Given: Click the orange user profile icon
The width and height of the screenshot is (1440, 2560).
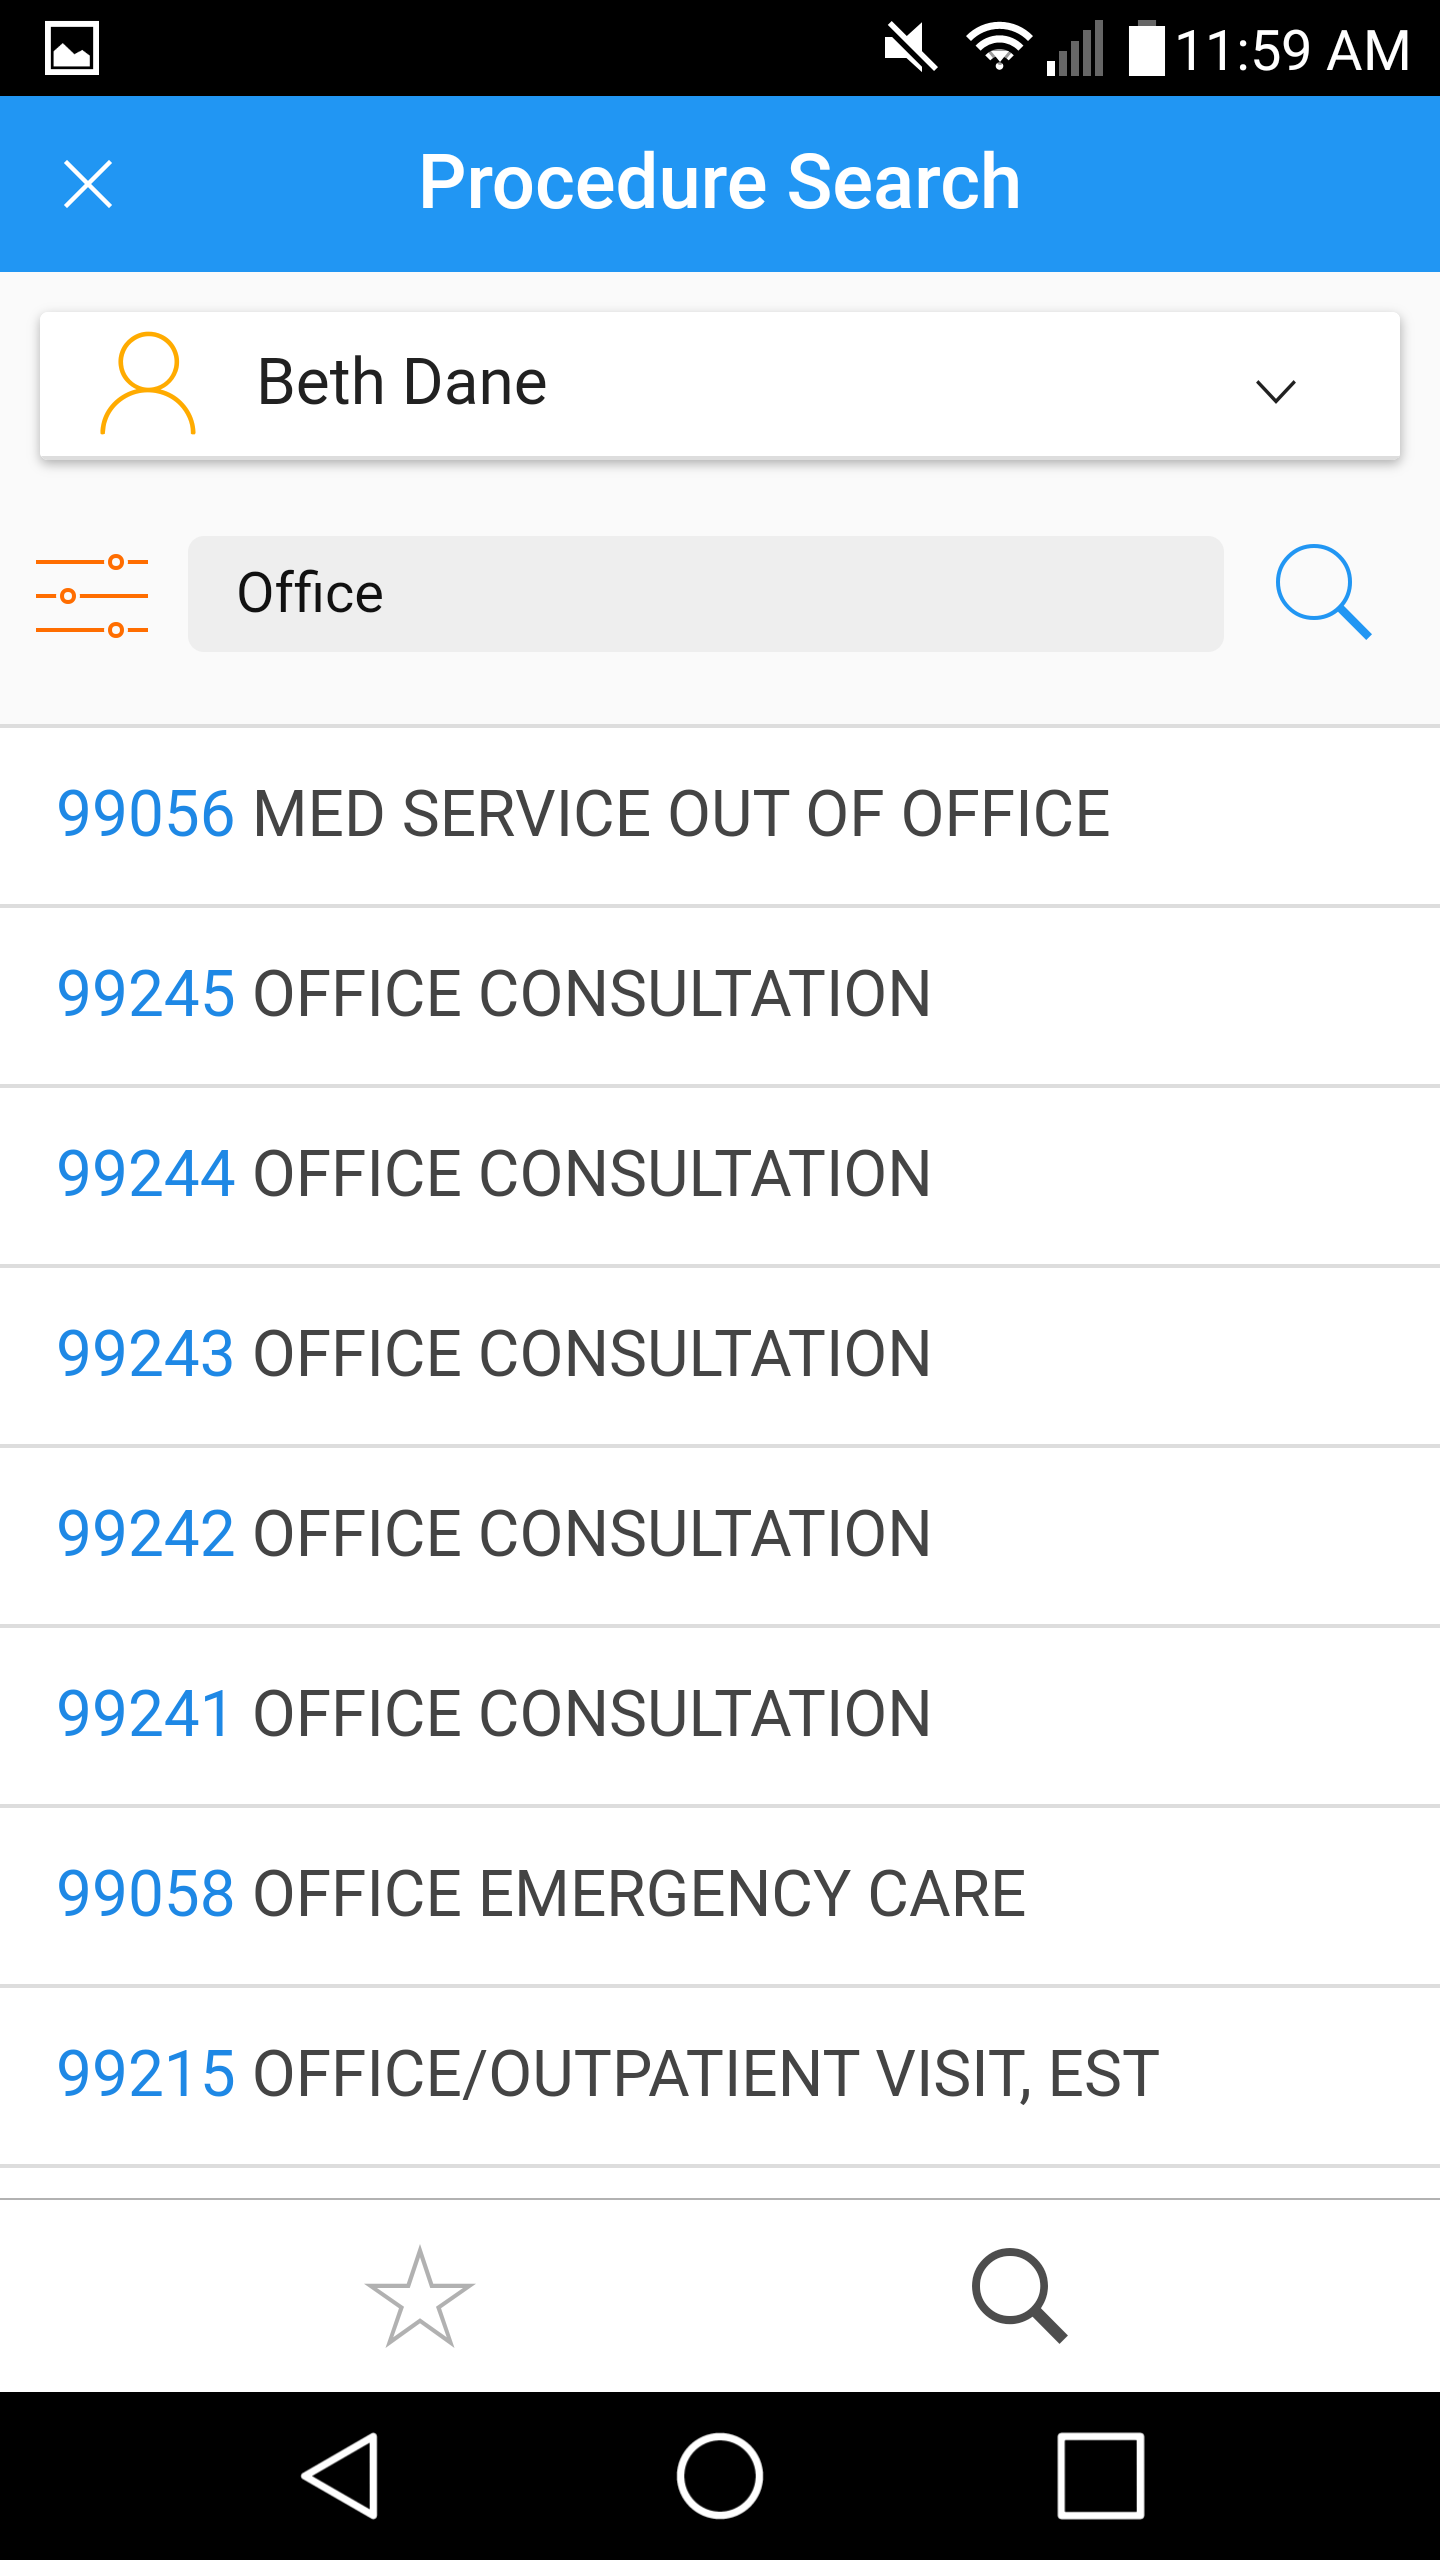Looking at the screenshot, I should coord(148,384).
